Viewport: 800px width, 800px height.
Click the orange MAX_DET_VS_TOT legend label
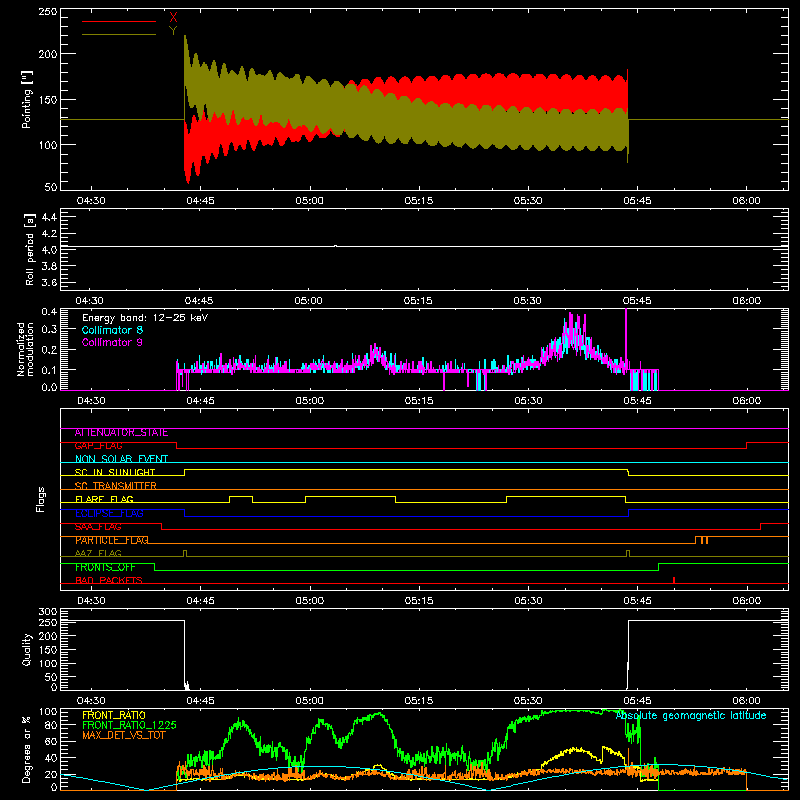(x=124, y=735)
